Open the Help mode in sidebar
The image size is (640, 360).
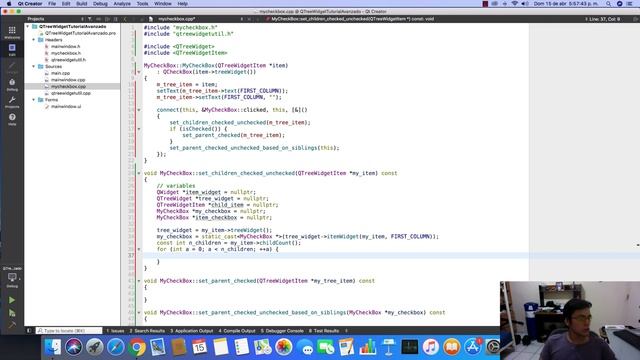click(x=12, y=119)
